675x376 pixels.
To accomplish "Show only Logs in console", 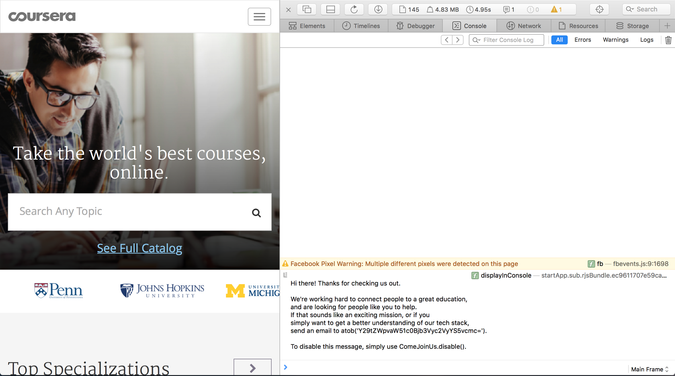I will pyautogui.click(x=646, y=40).
